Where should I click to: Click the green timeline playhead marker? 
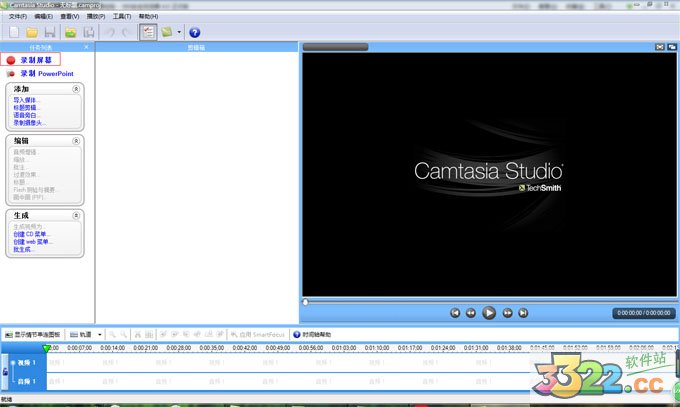(46, 348)
